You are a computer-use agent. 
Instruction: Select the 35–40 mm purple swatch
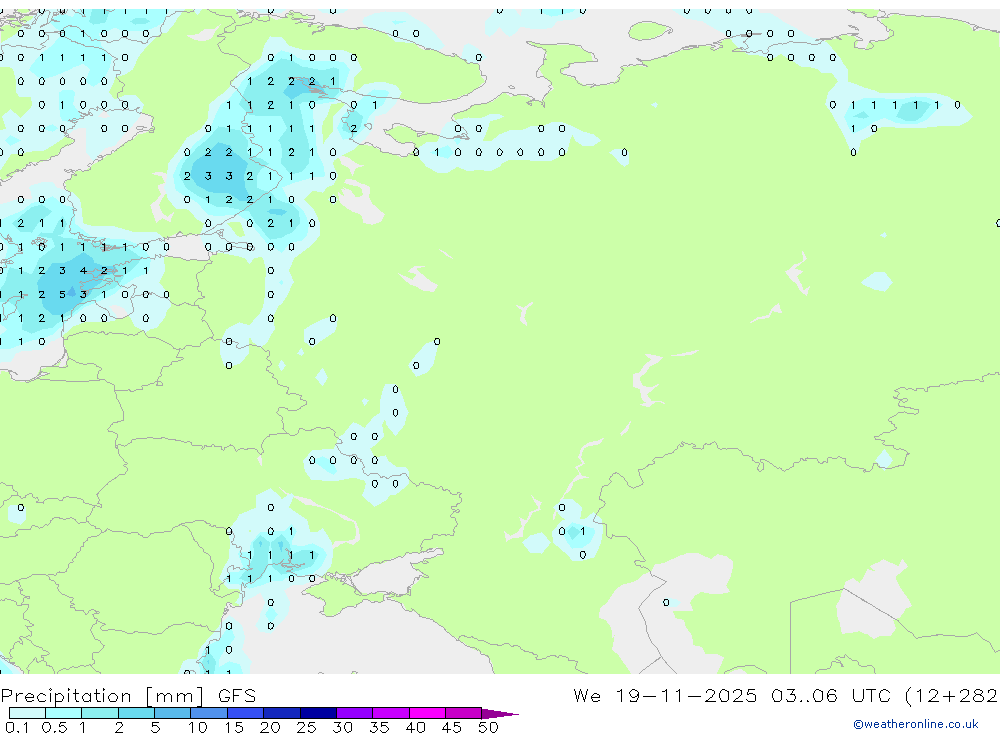[391, 713]
